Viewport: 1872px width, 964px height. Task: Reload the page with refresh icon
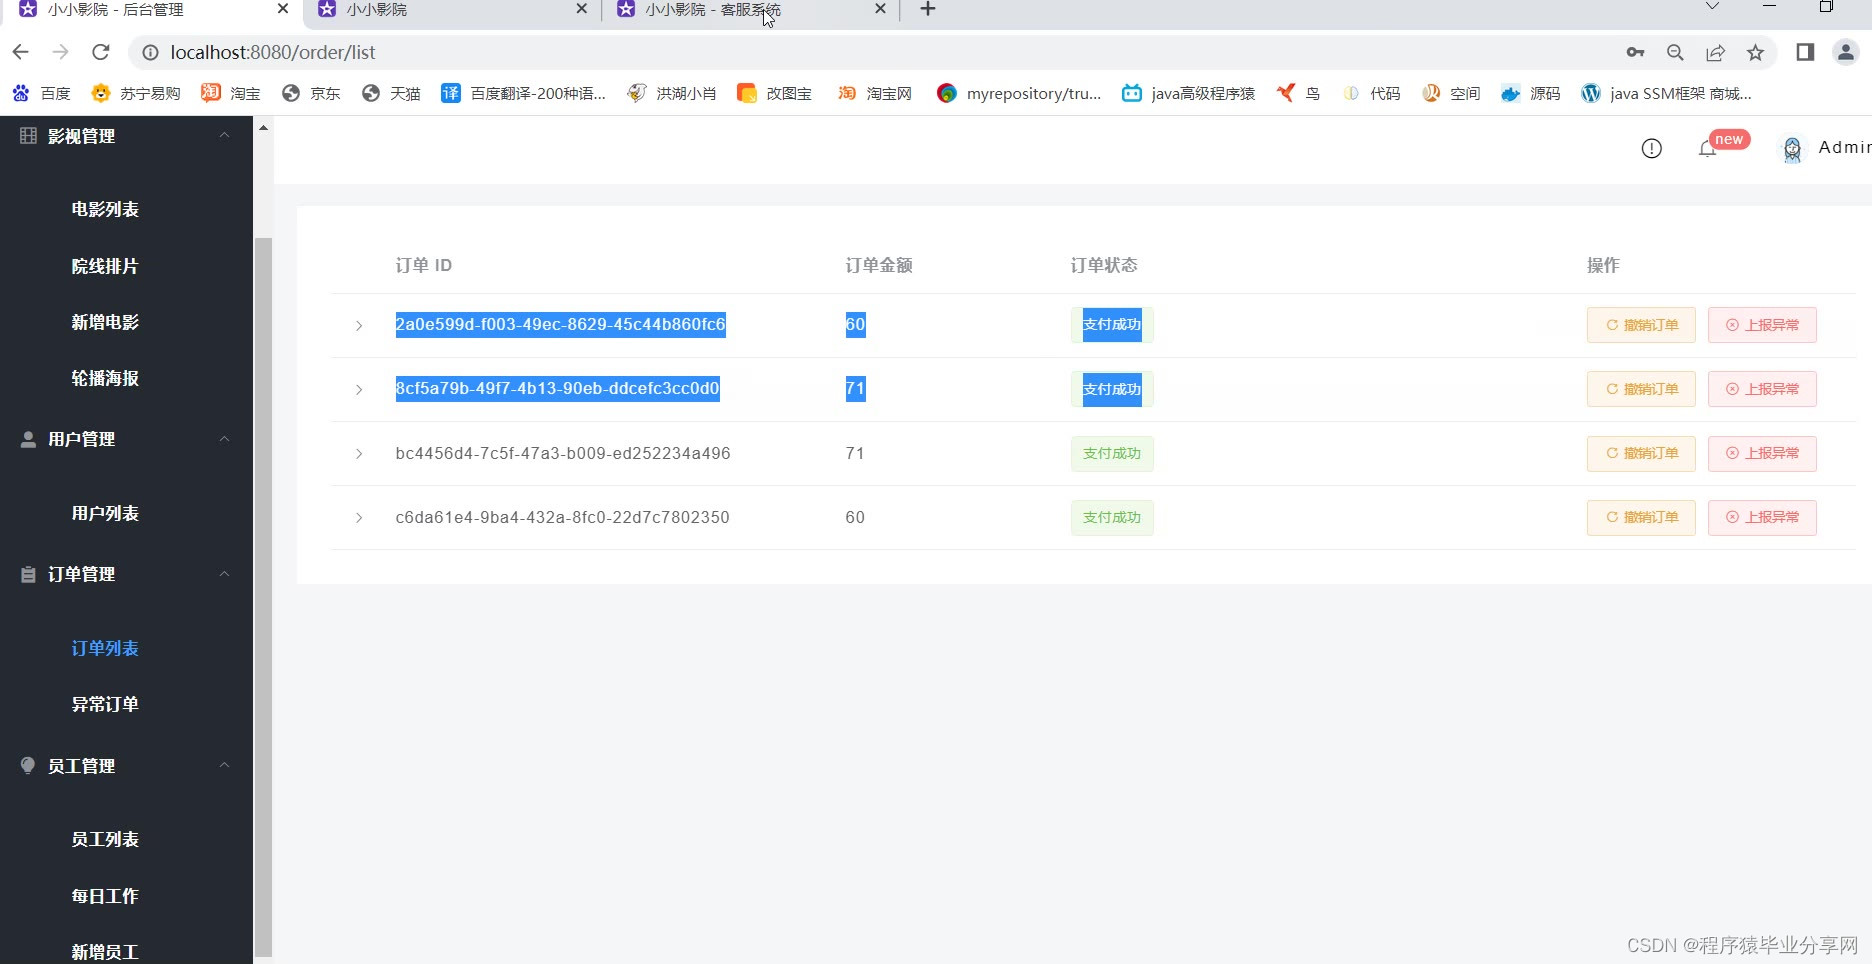tap(100, 52)
